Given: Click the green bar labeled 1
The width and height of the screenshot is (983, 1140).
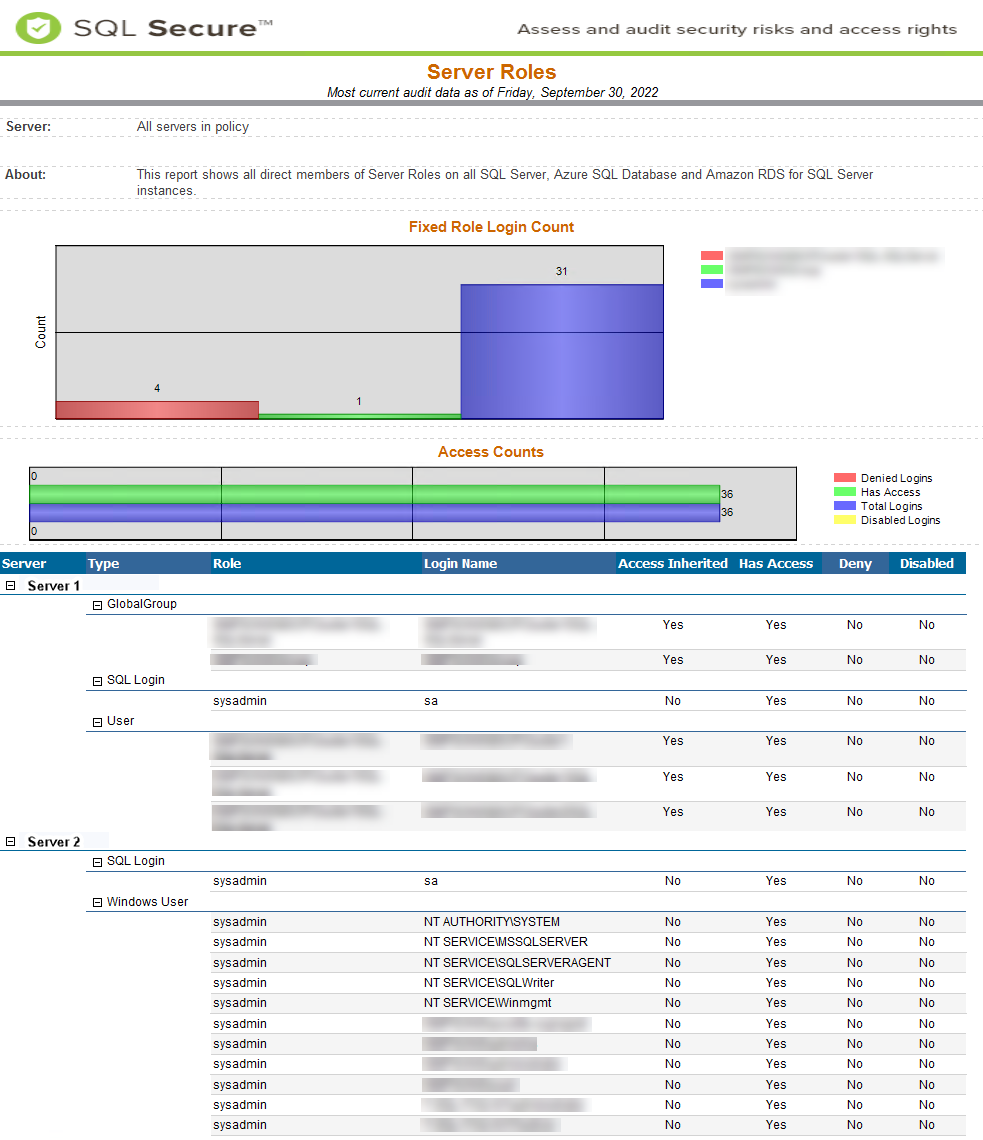Looking at the screenshot, I should [x=359, y=417].
